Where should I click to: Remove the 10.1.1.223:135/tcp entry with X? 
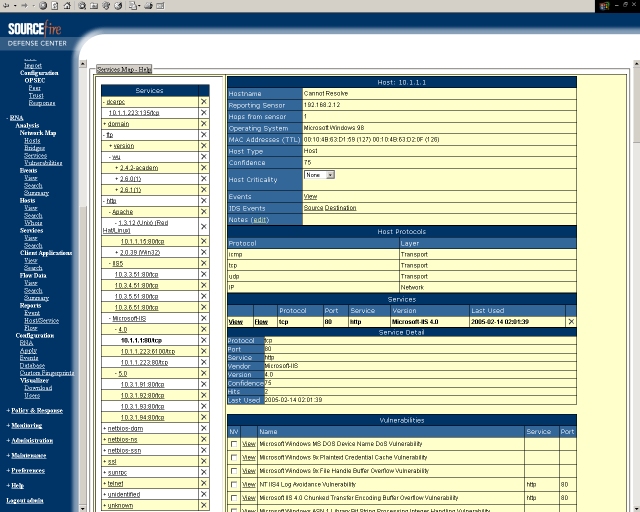coord(204,113)
